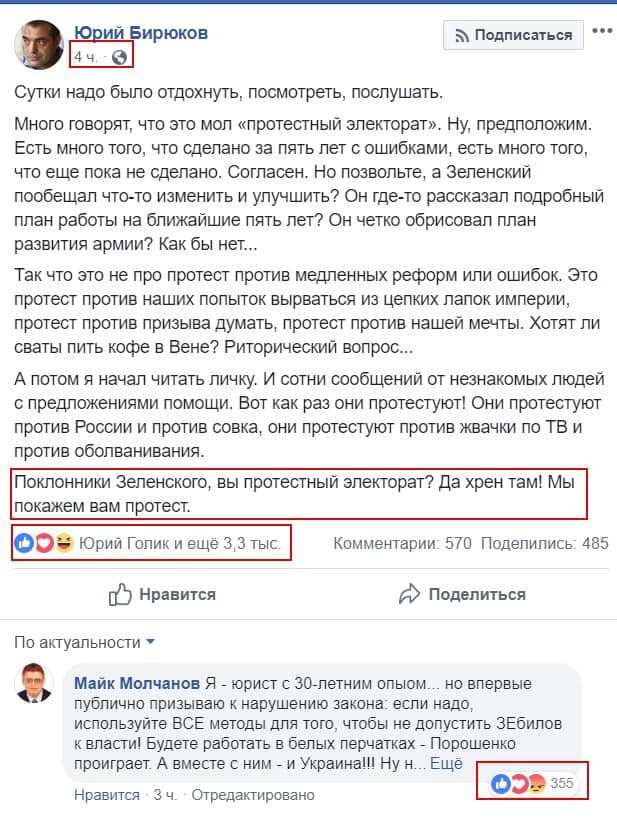Share the post via Поделиться button
The width and height of the screenshot is (617, 817).
tap(462, 594)
